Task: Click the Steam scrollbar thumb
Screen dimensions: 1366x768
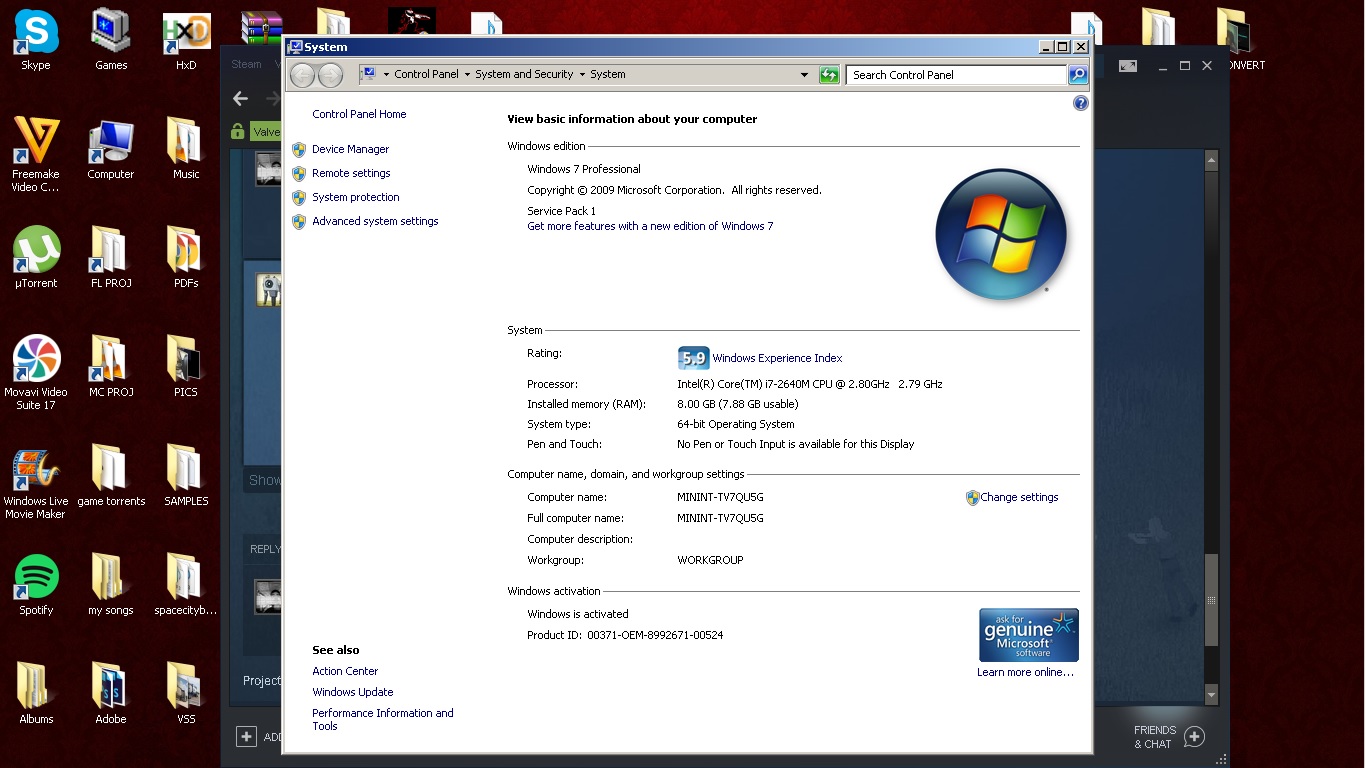Action: [1211, 600]
